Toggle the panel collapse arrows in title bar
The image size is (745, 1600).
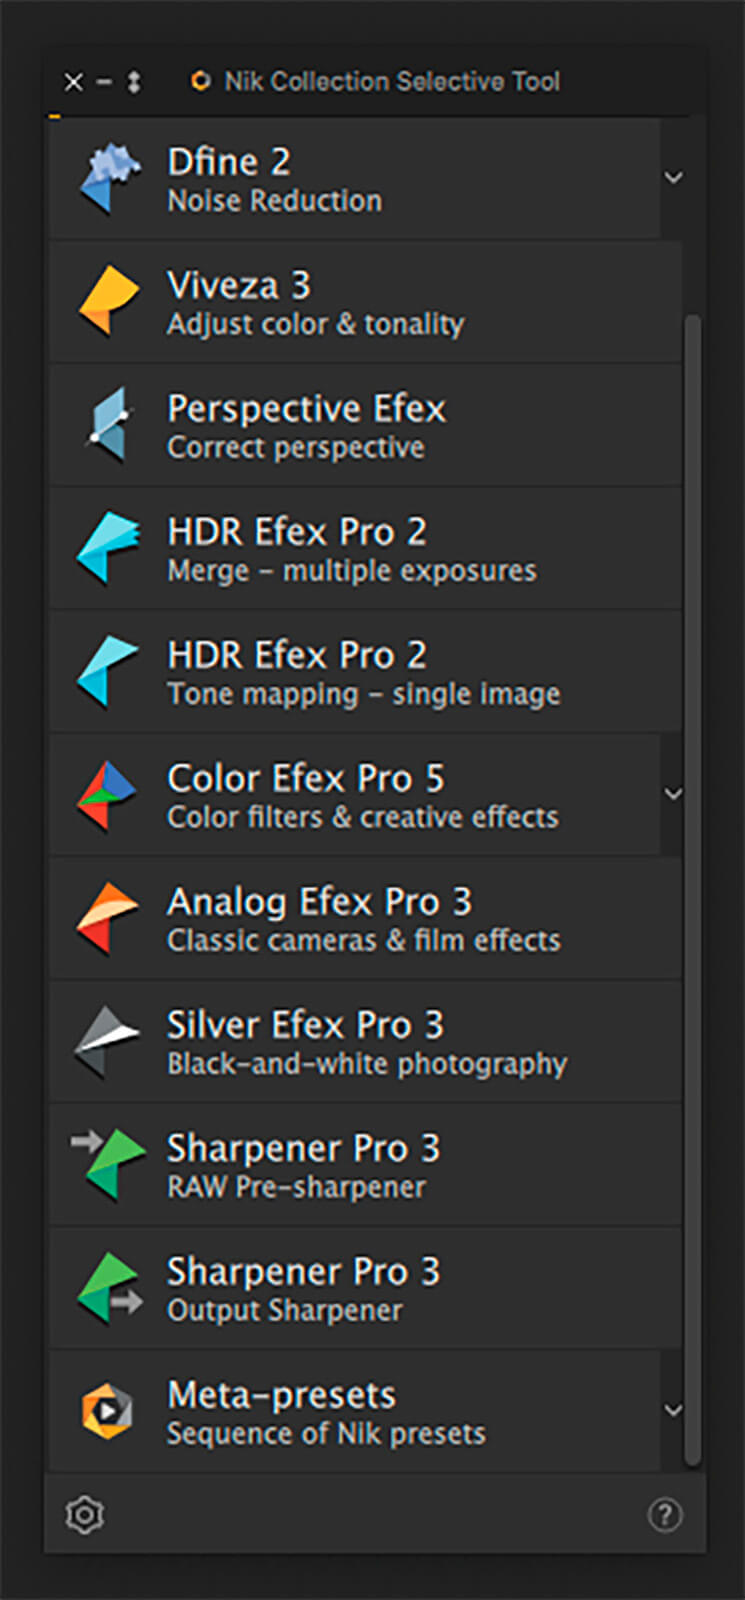coord(134,82)
